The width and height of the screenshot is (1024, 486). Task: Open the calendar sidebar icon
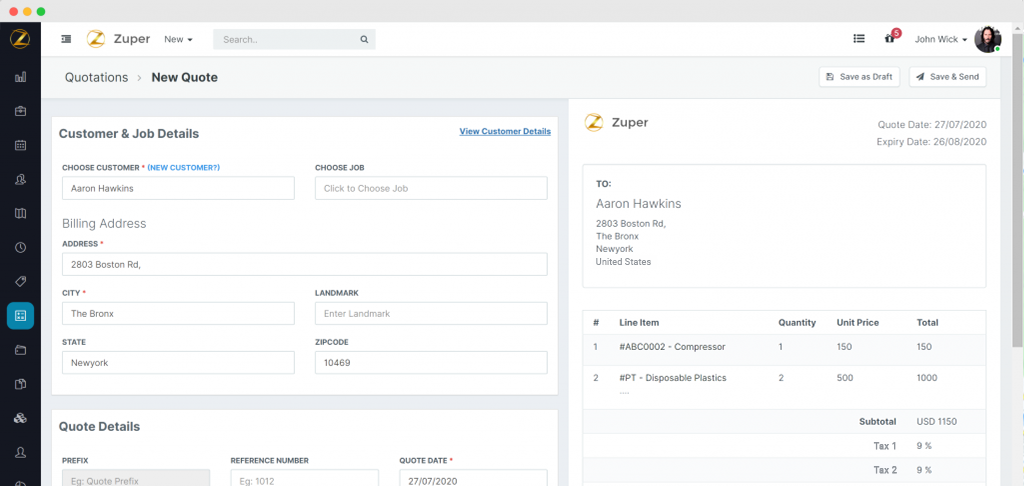(x=20, y=145)
